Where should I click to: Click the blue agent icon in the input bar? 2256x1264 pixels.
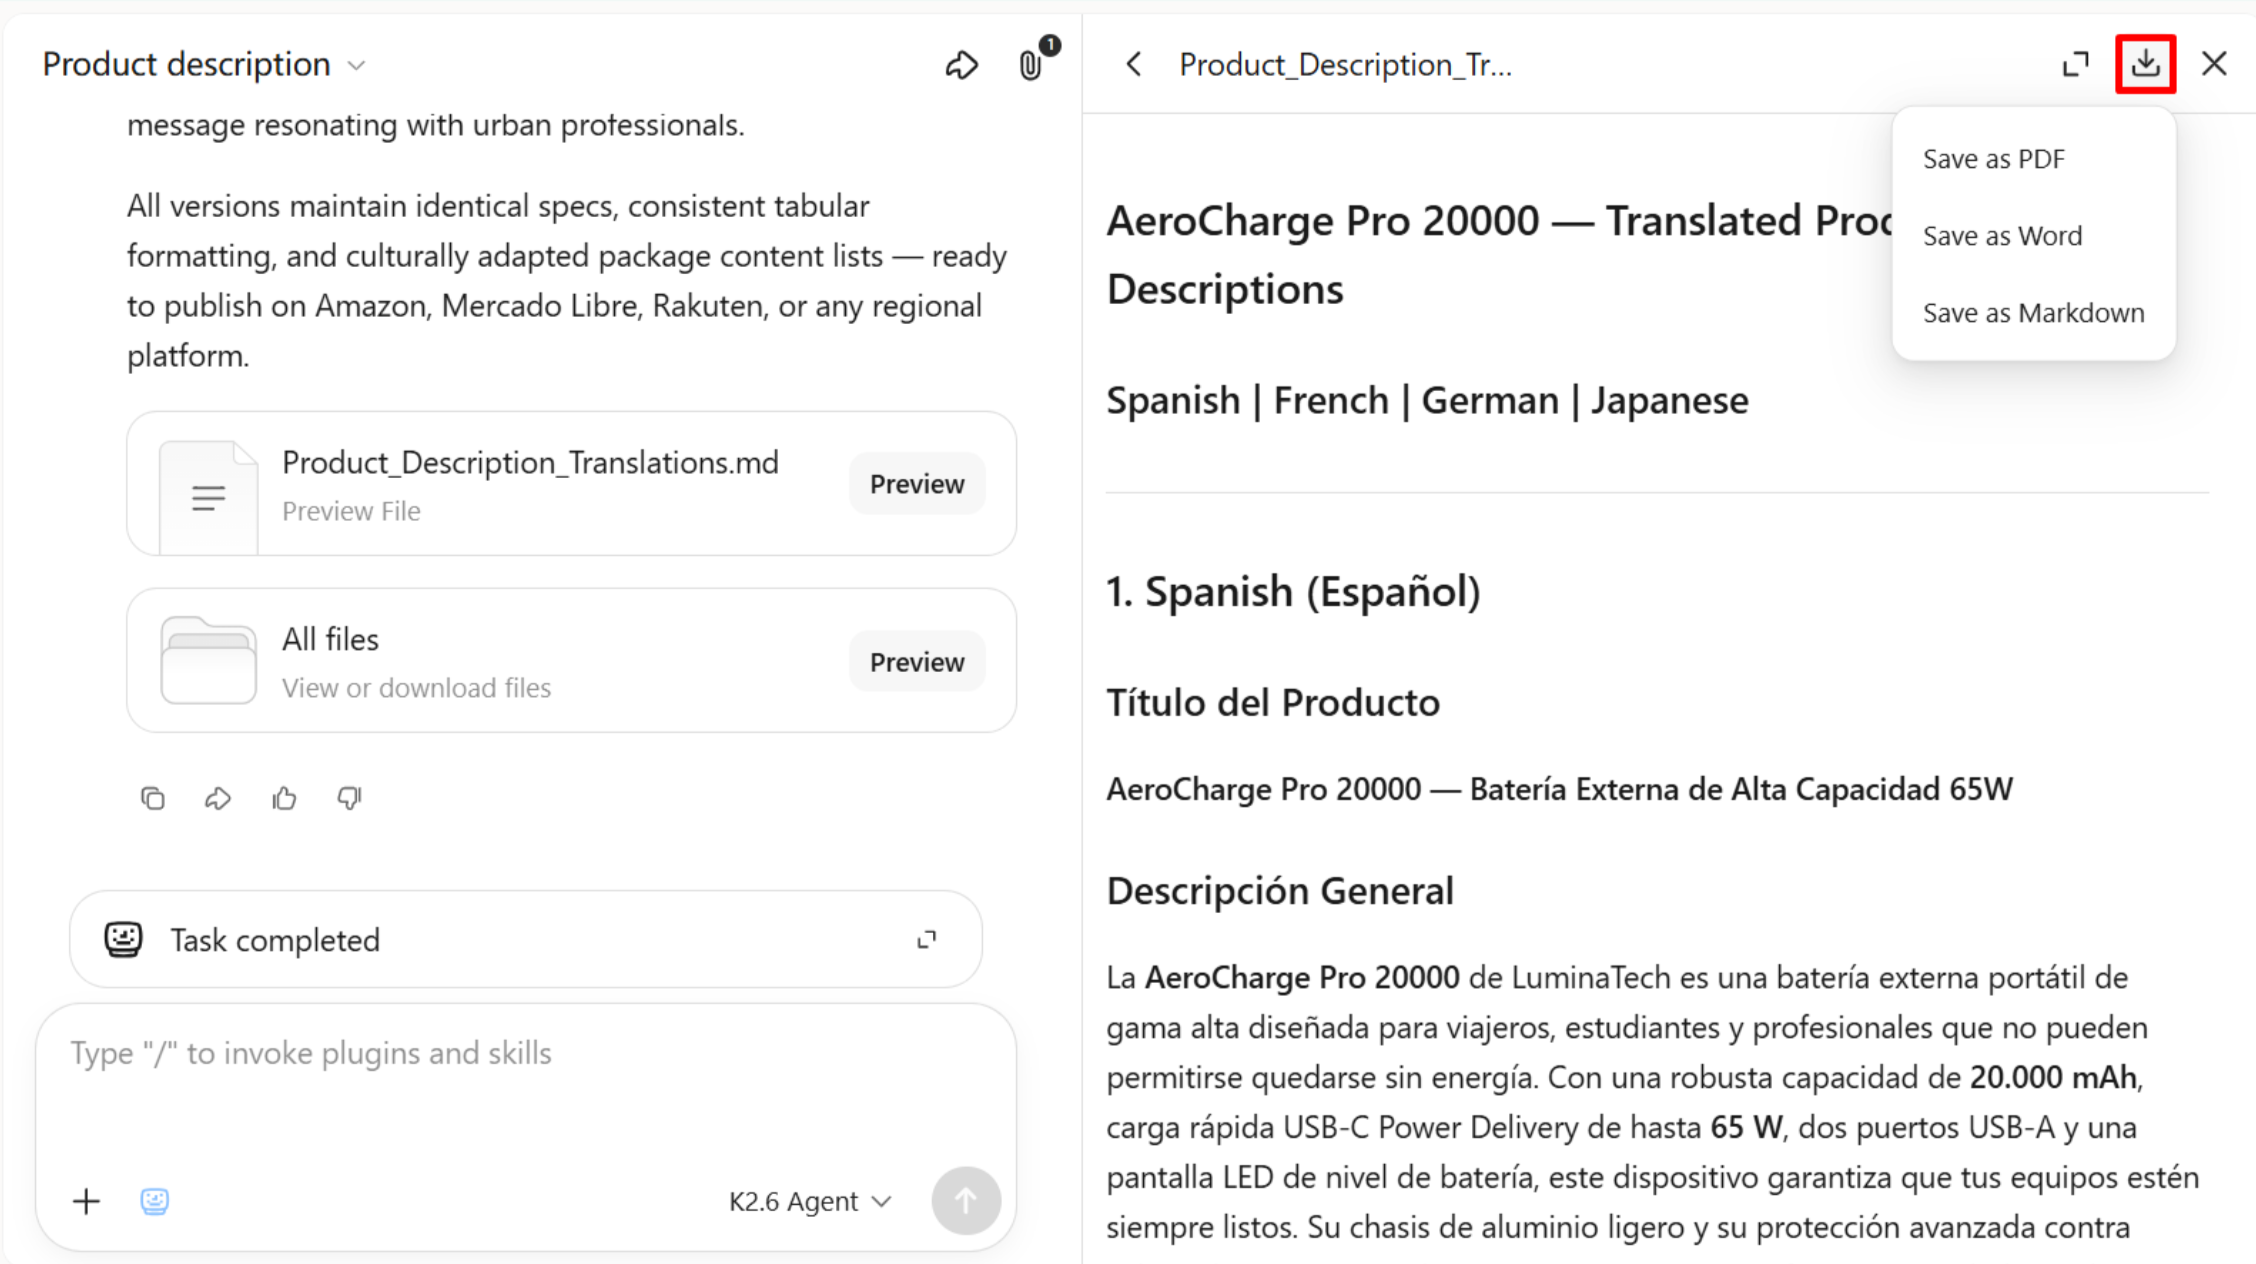[155, 1201]
